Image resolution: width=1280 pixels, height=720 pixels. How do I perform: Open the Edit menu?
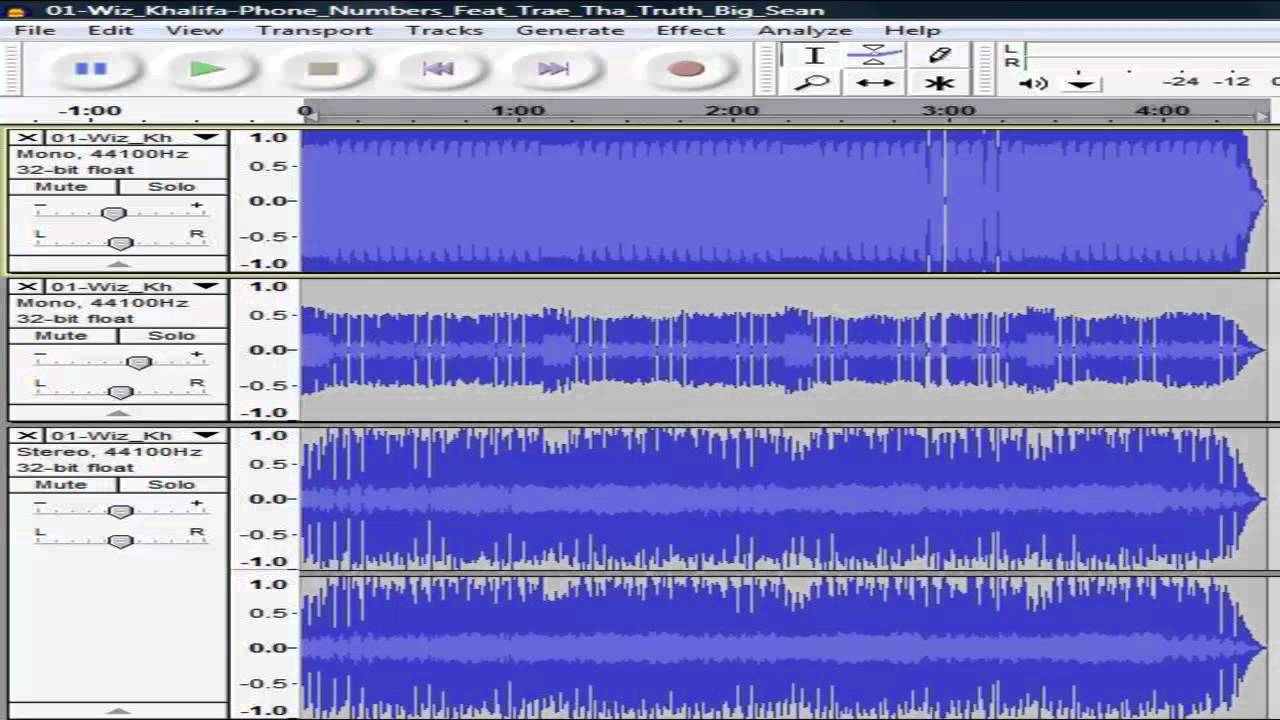coord(111,30)
